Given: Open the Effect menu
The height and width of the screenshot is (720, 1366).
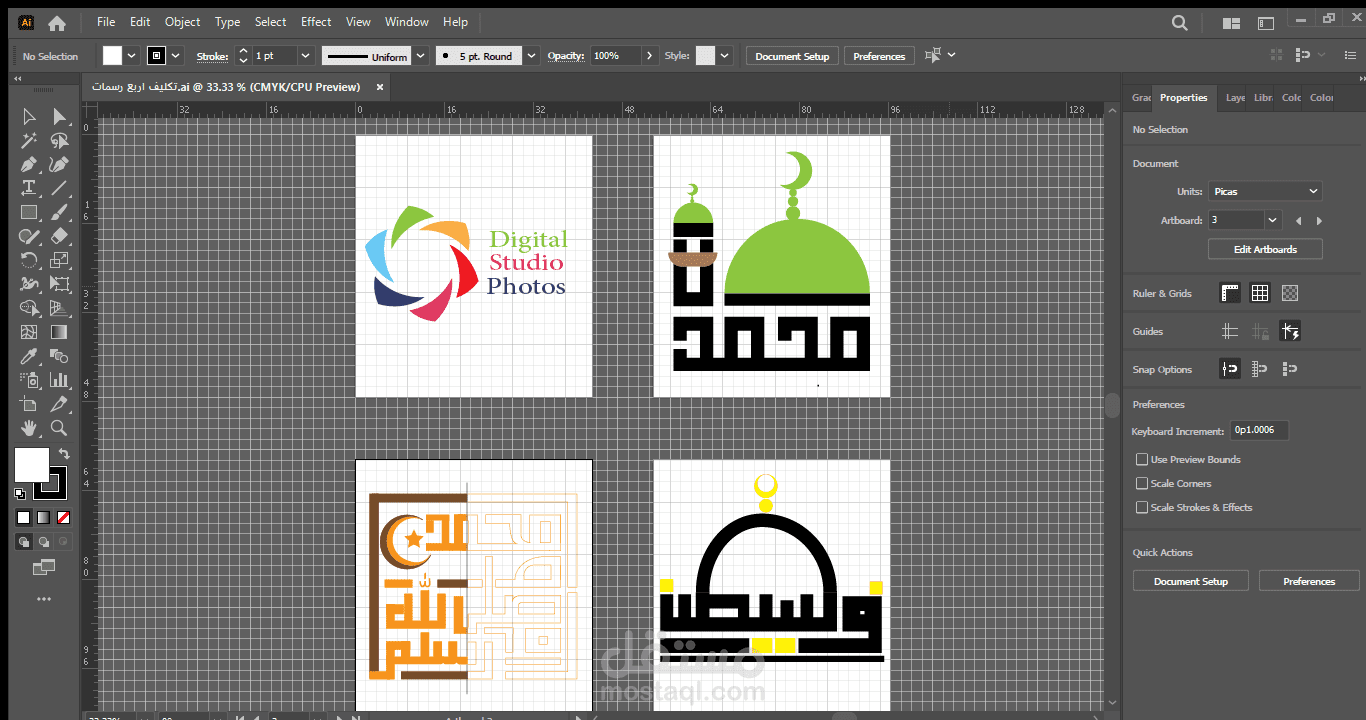Looking at the screenshot, I should (x=316, y=22).
